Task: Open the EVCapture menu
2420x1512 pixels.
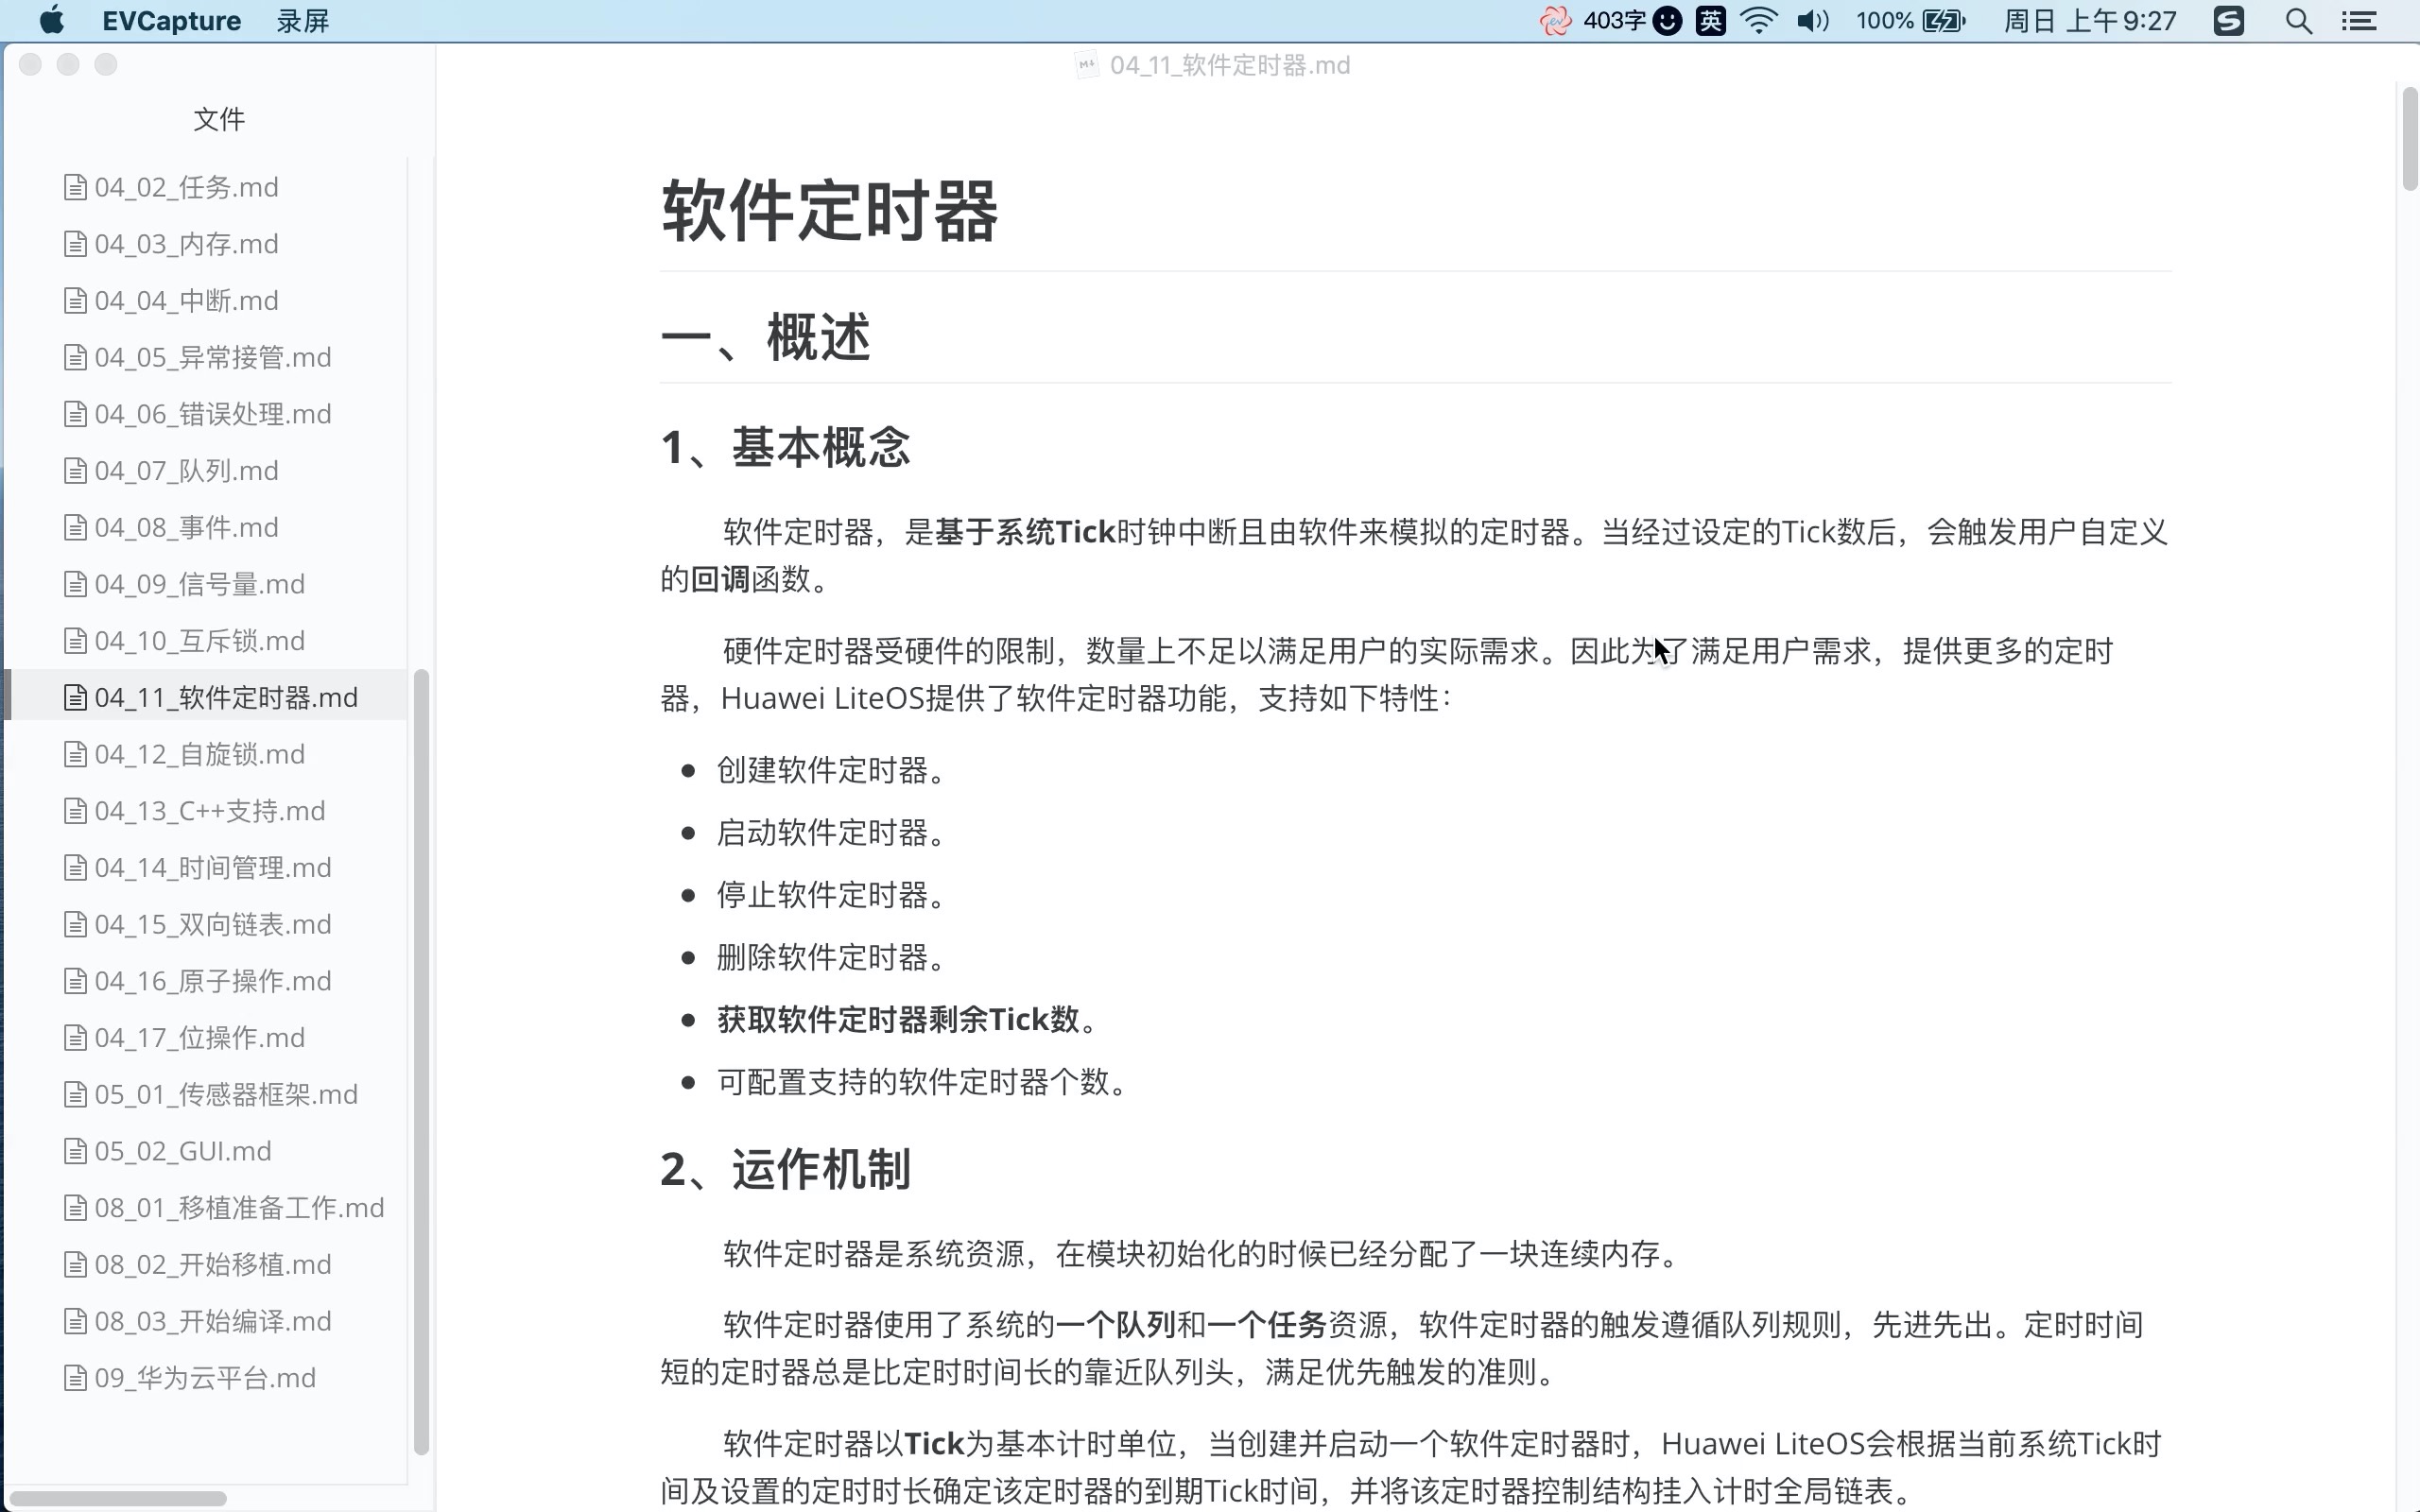Action: (169, 20)
